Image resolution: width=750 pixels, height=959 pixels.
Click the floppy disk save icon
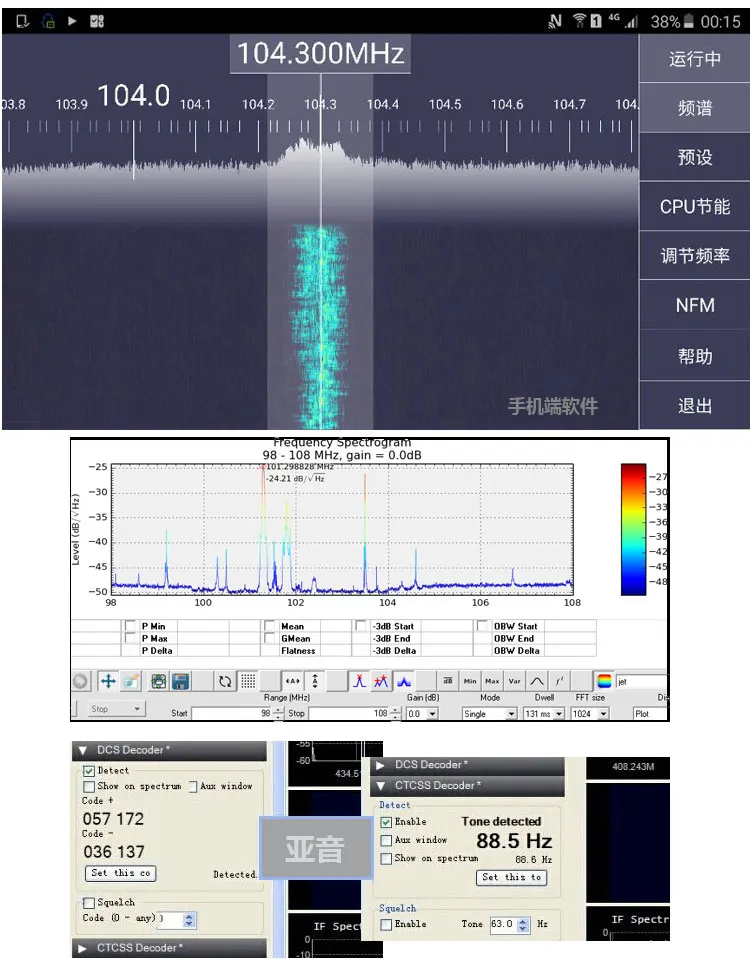180,681
